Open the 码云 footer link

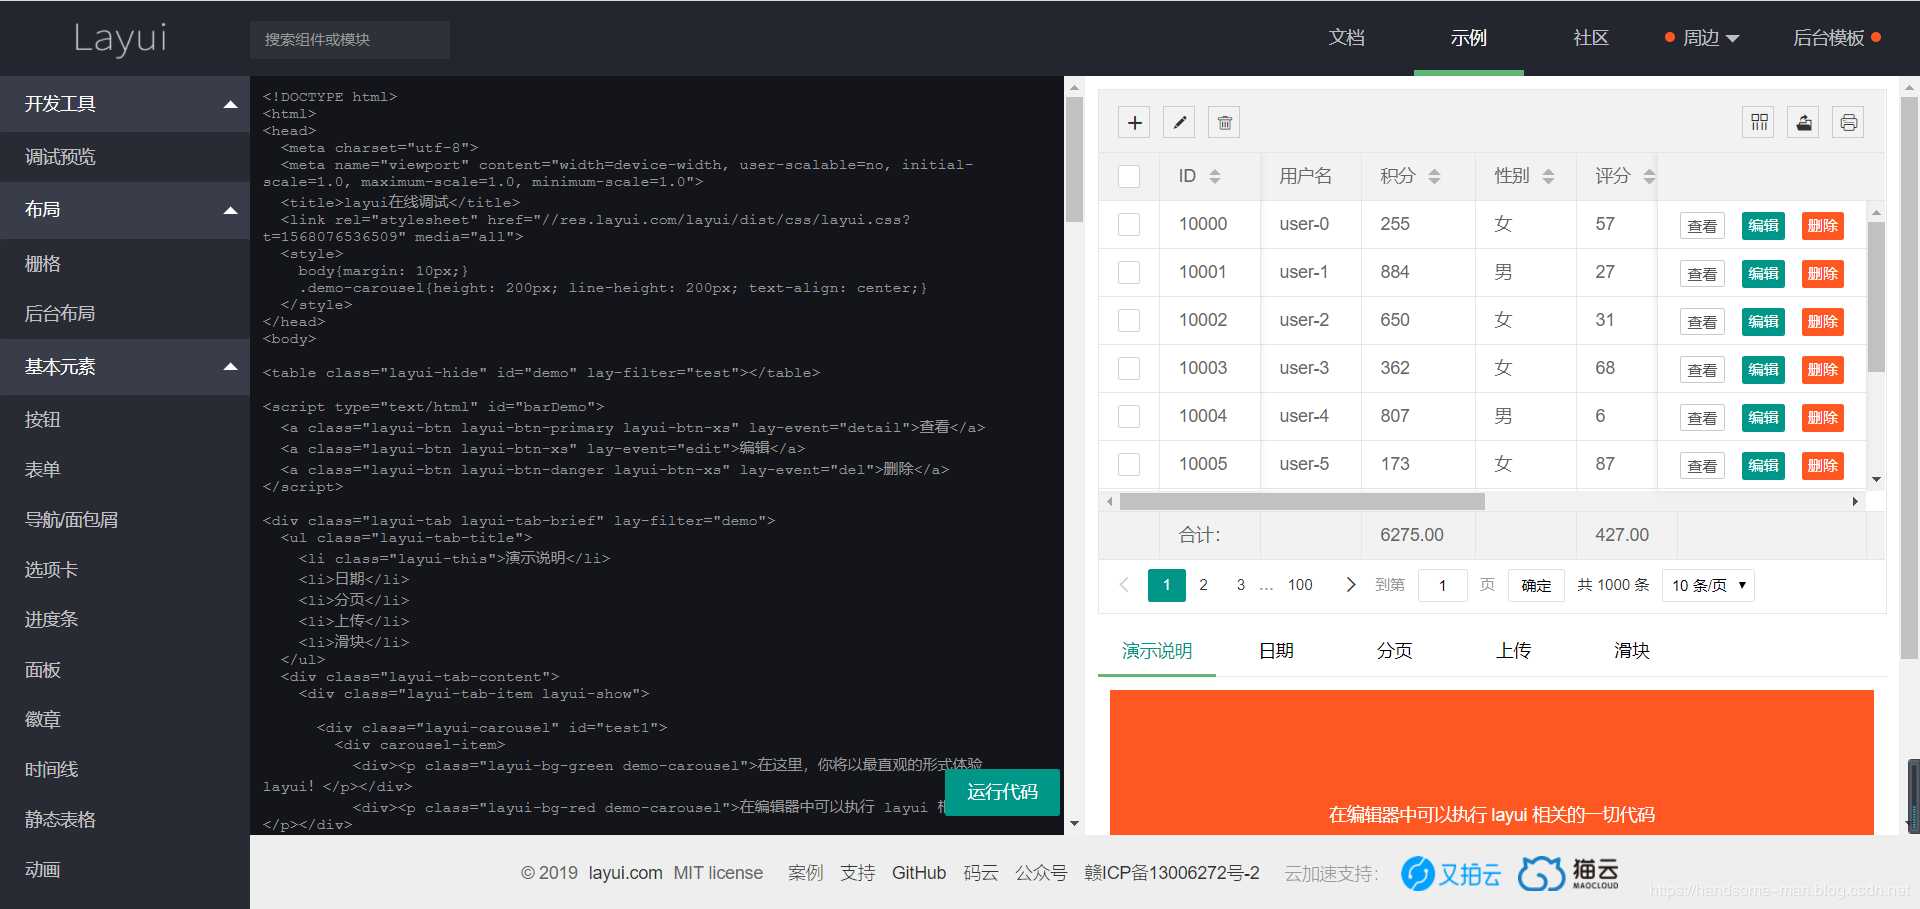tap(981, 873)
